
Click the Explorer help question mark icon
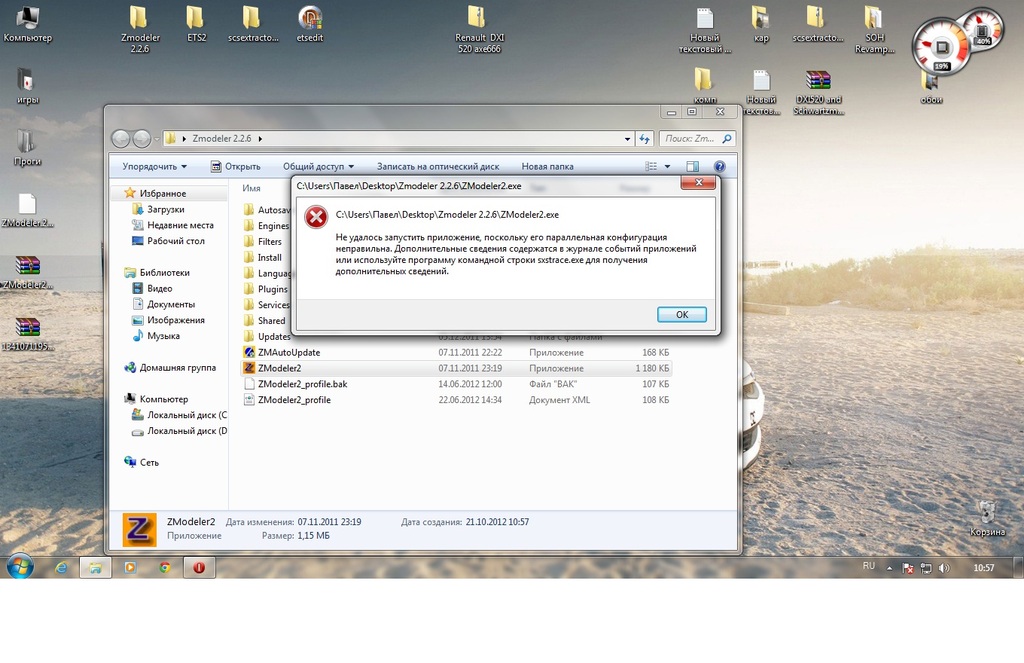coord(719,167)
